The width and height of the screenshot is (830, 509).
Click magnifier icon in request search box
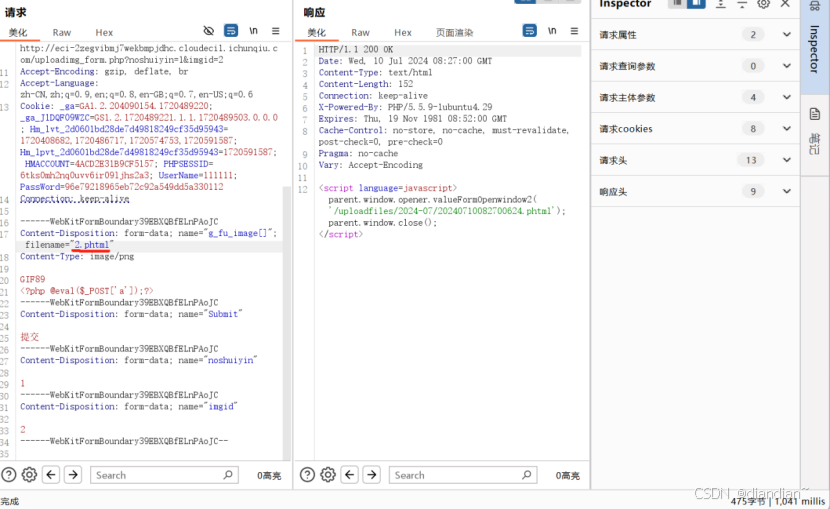tap(228, 475)
